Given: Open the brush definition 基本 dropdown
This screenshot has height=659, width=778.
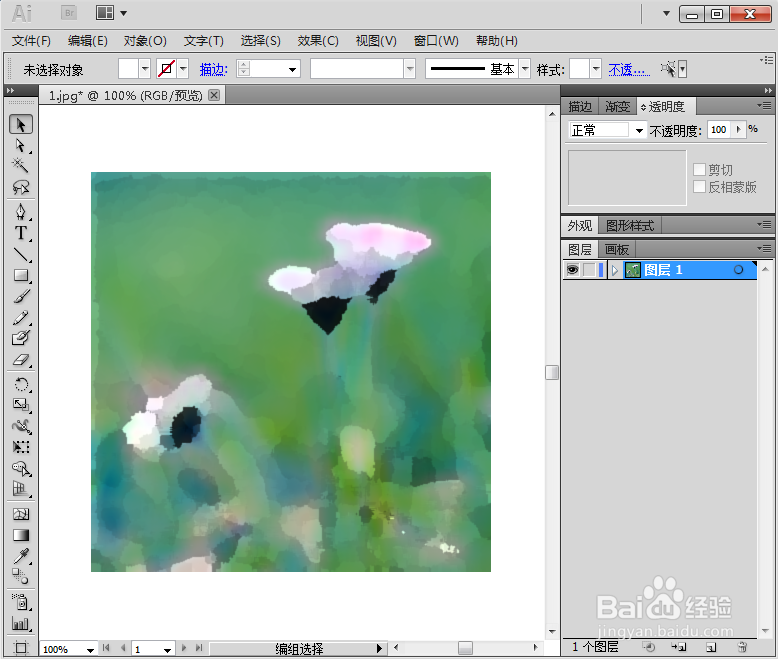Looking at the screenshot, I should [x=525, y=69].
